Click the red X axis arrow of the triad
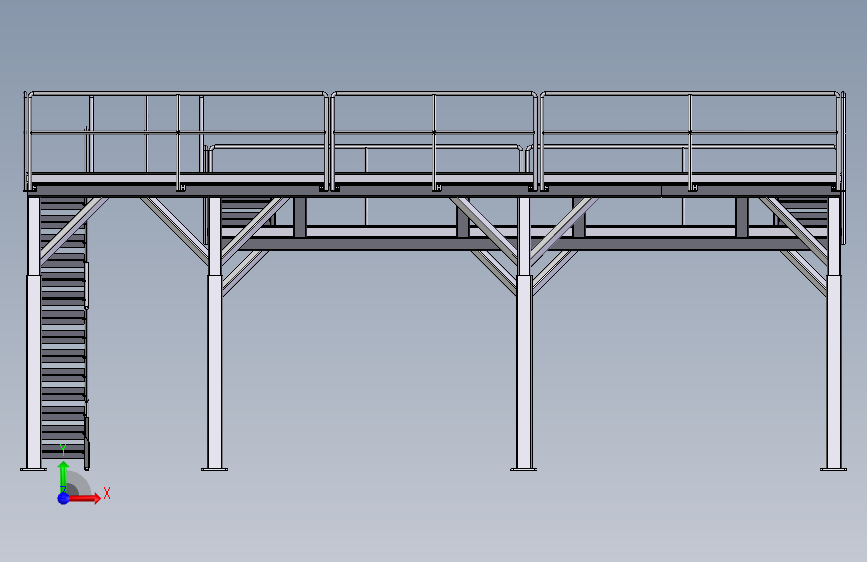The width and height of the screenshot is (867, 562). click(85, 498)
